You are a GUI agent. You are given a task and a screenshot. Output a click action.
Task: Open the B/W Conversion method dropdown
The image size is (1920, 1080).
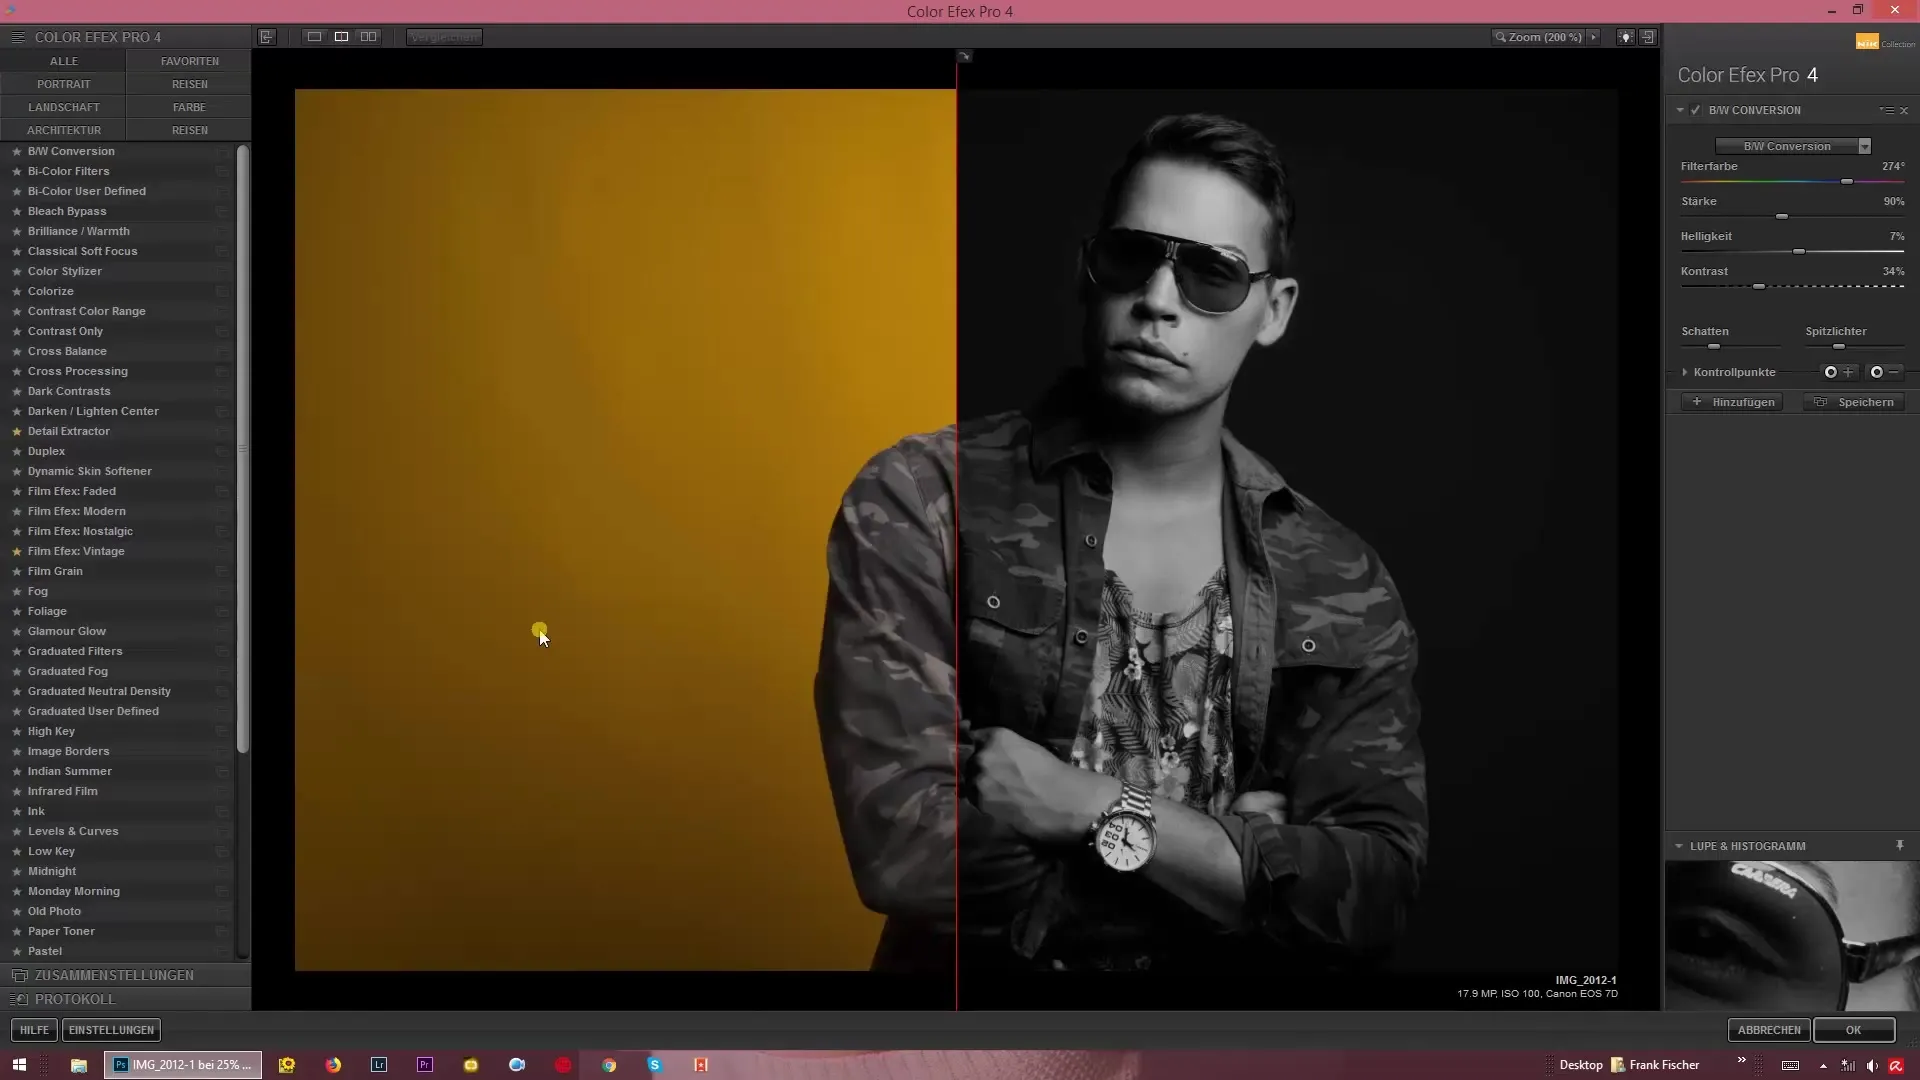[x=1793, y=146]
